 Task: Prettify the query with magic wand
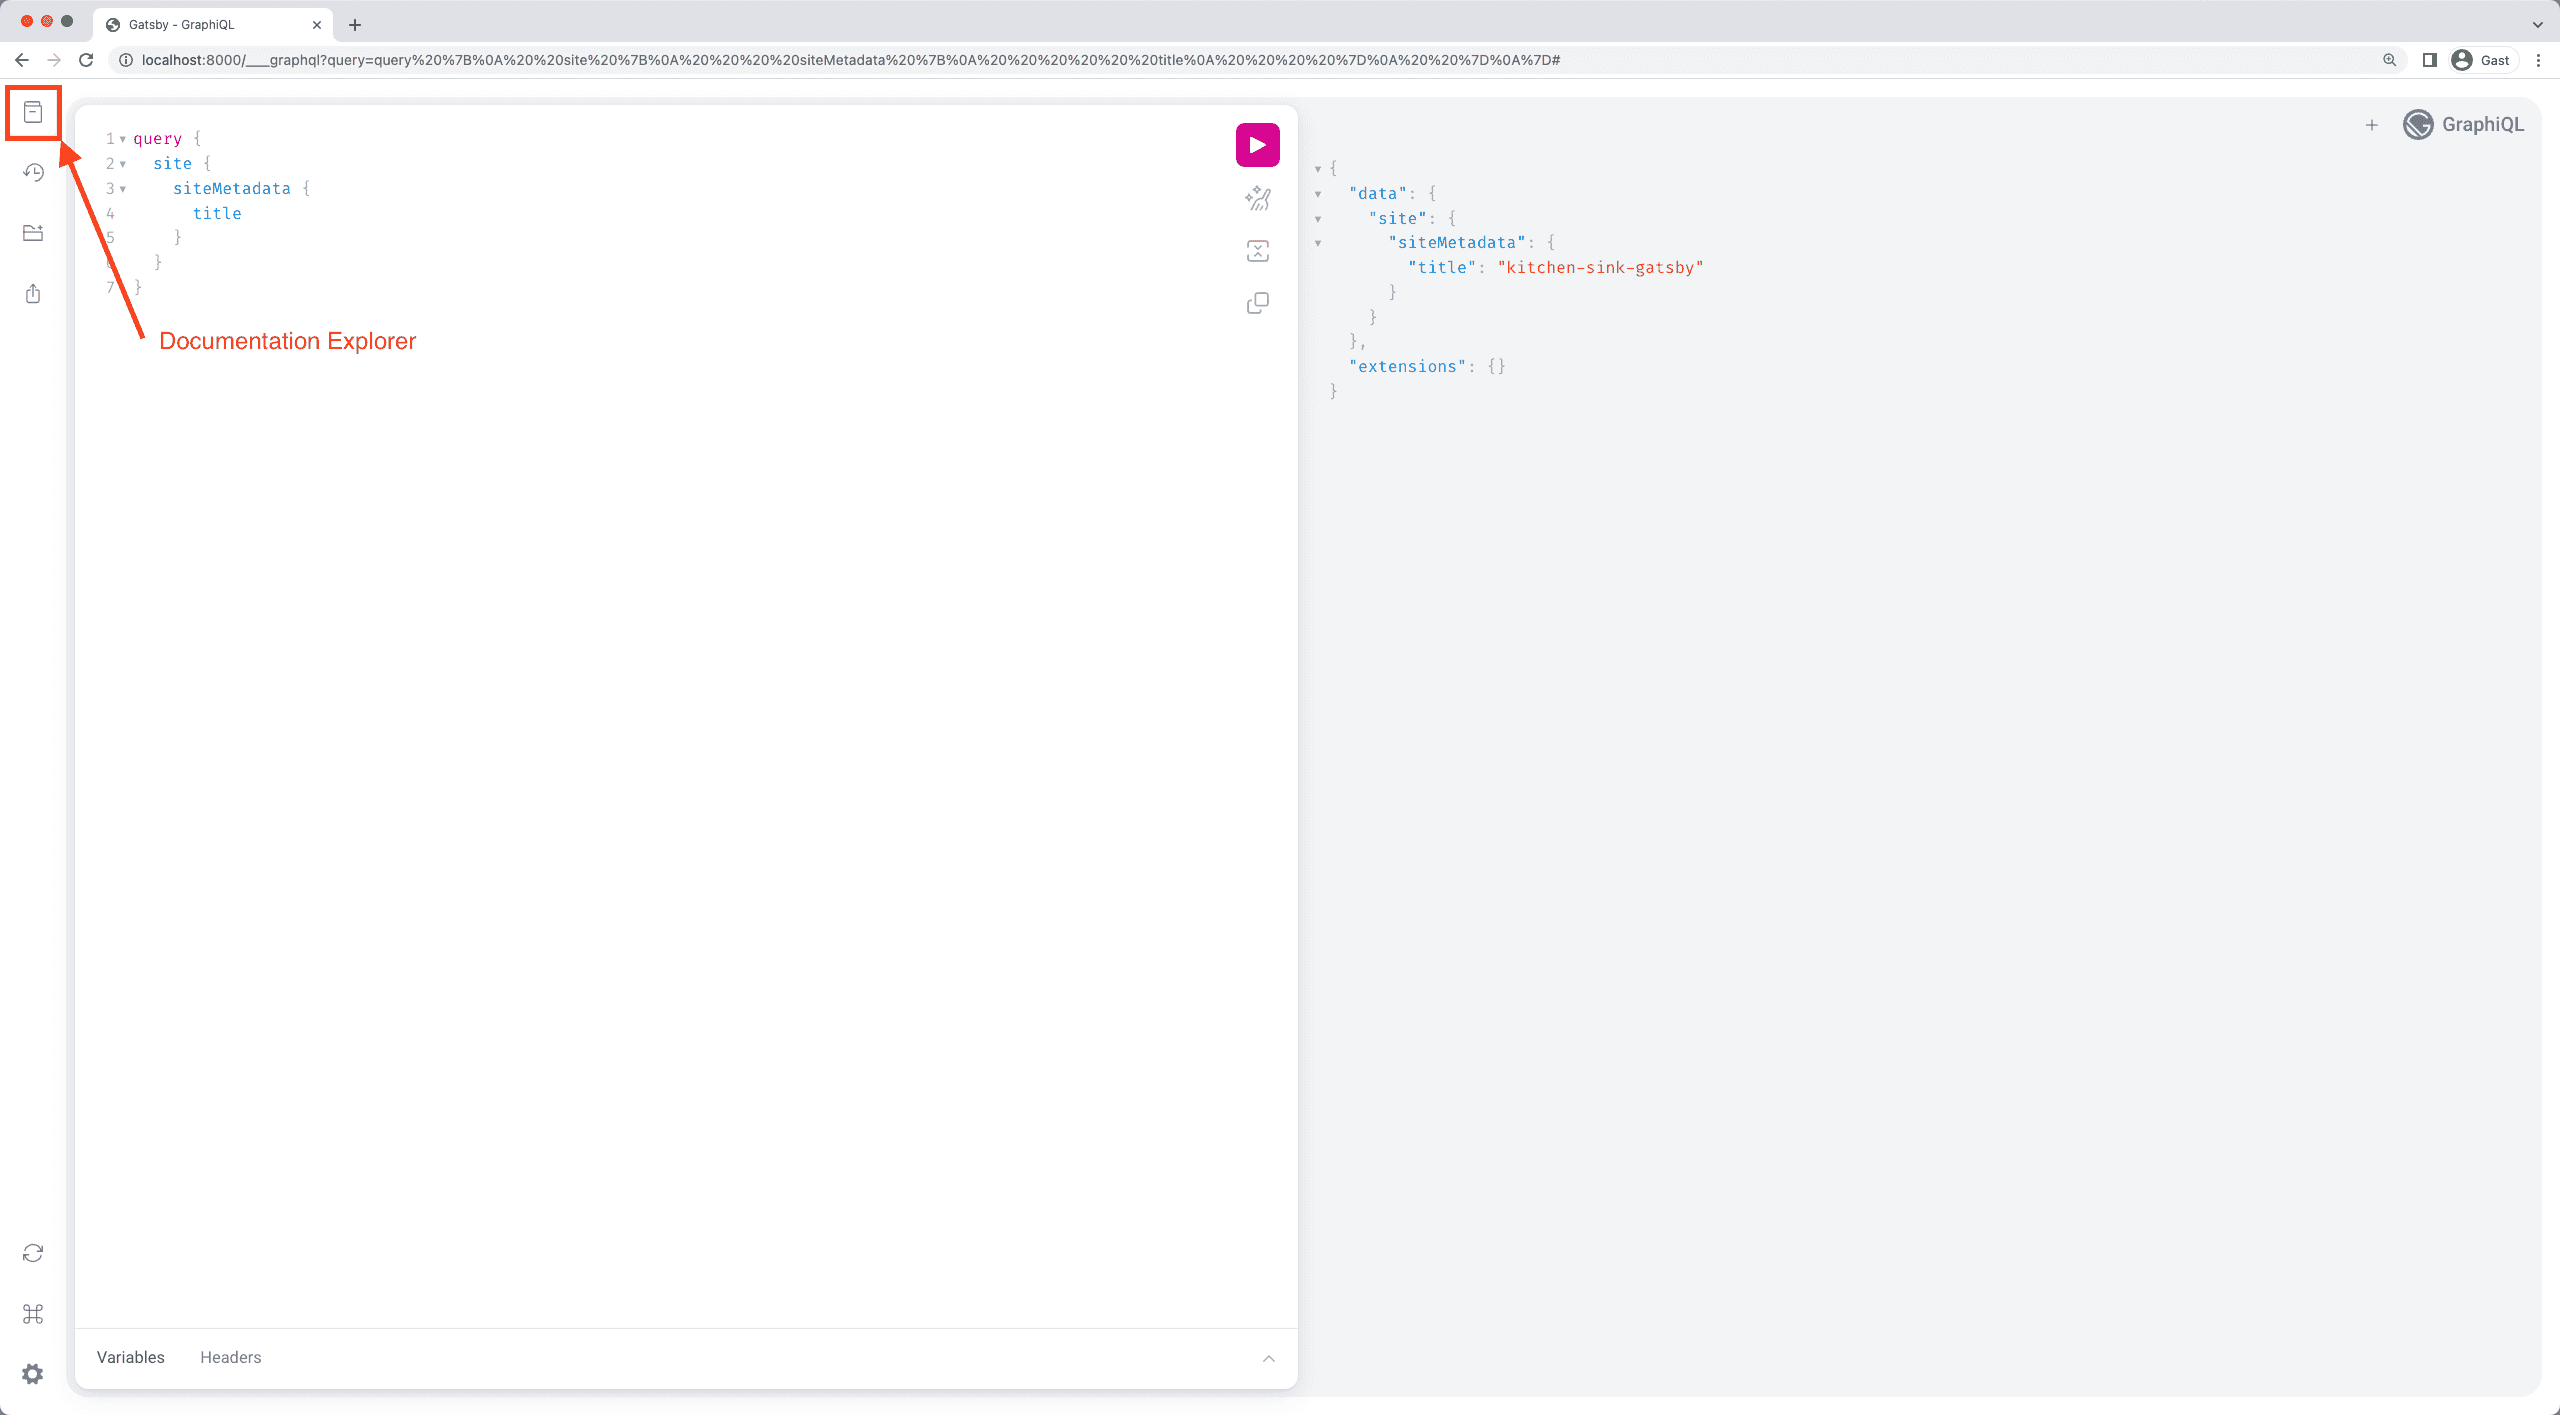1257,199
